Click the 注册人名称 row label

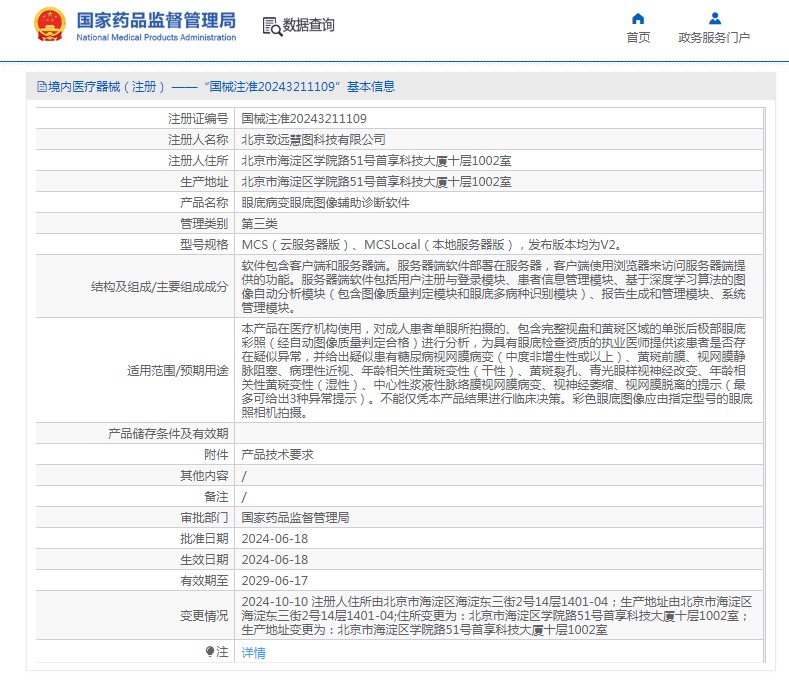pos(198,139)
